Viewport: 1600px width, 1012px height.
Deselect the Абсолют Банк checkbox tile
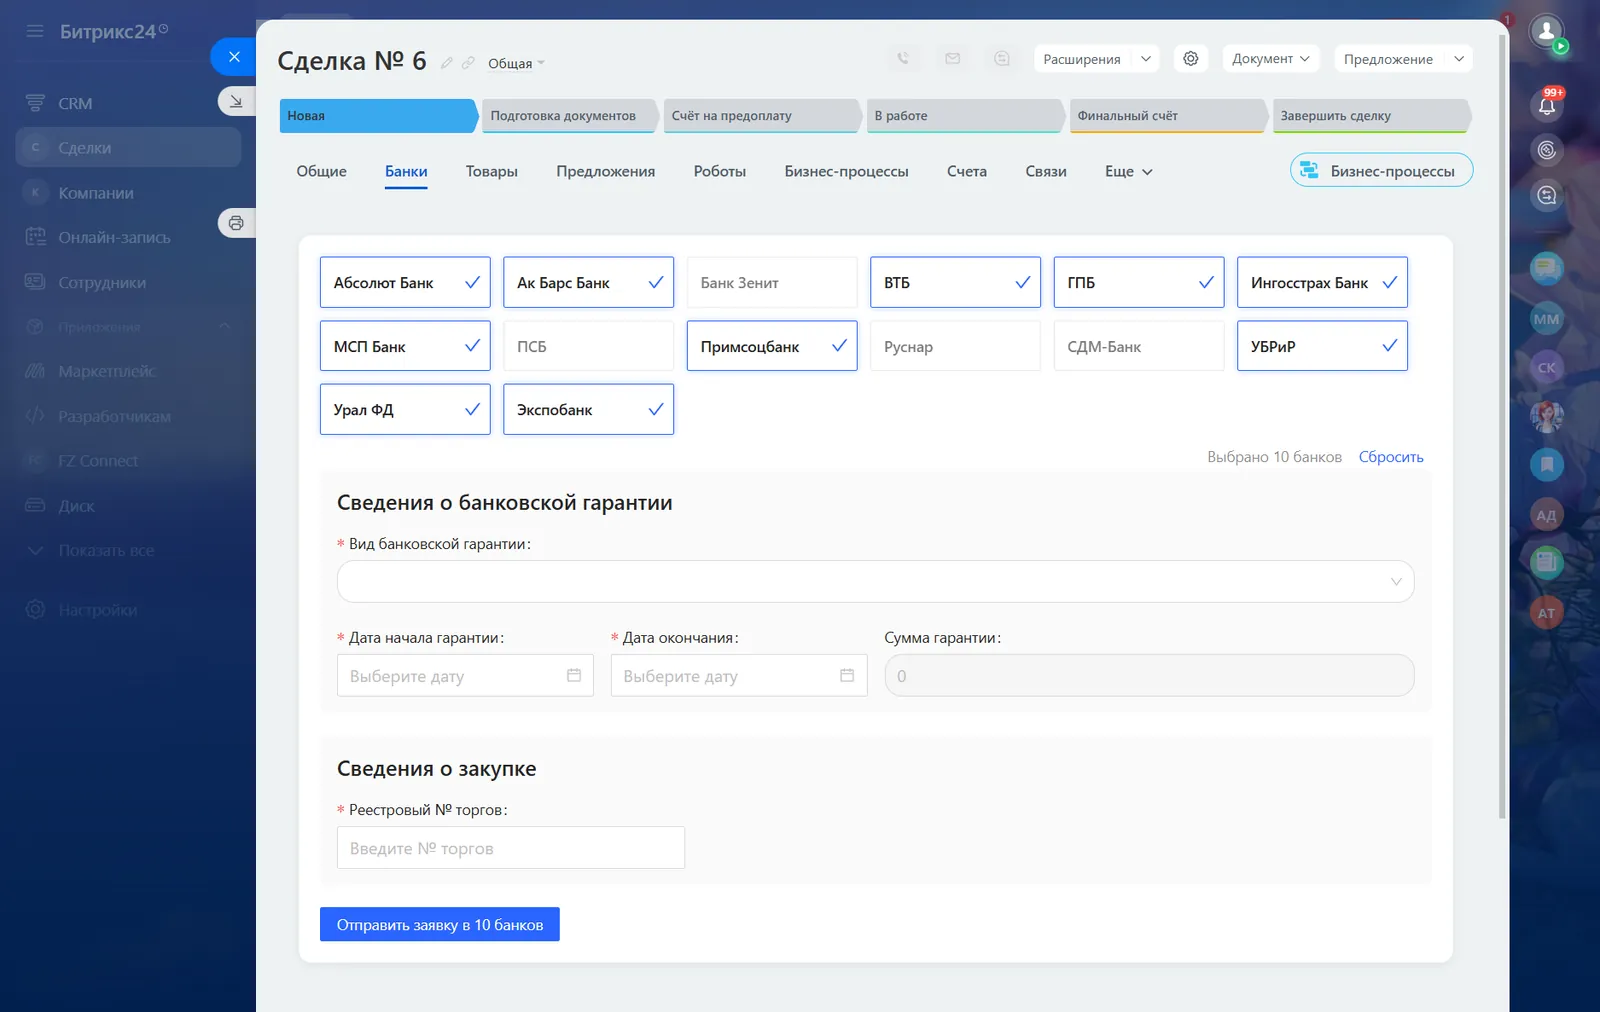[405, 283]
